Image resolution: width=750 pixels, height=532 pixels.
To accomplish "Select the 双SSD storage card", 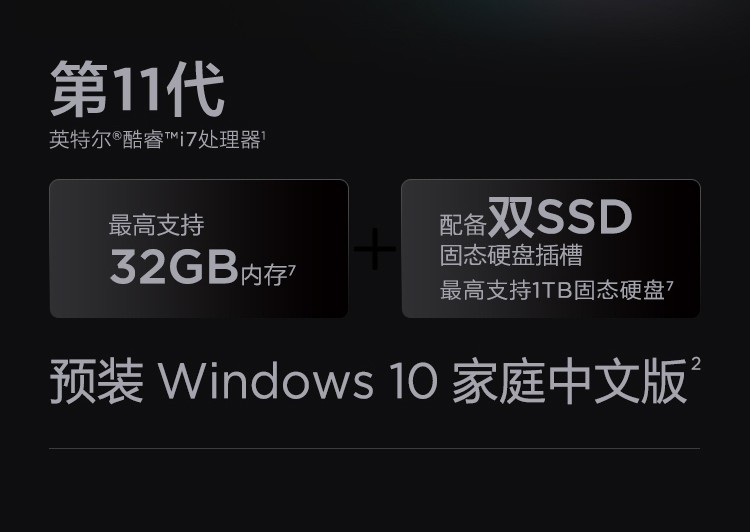I will pos(551,248).
